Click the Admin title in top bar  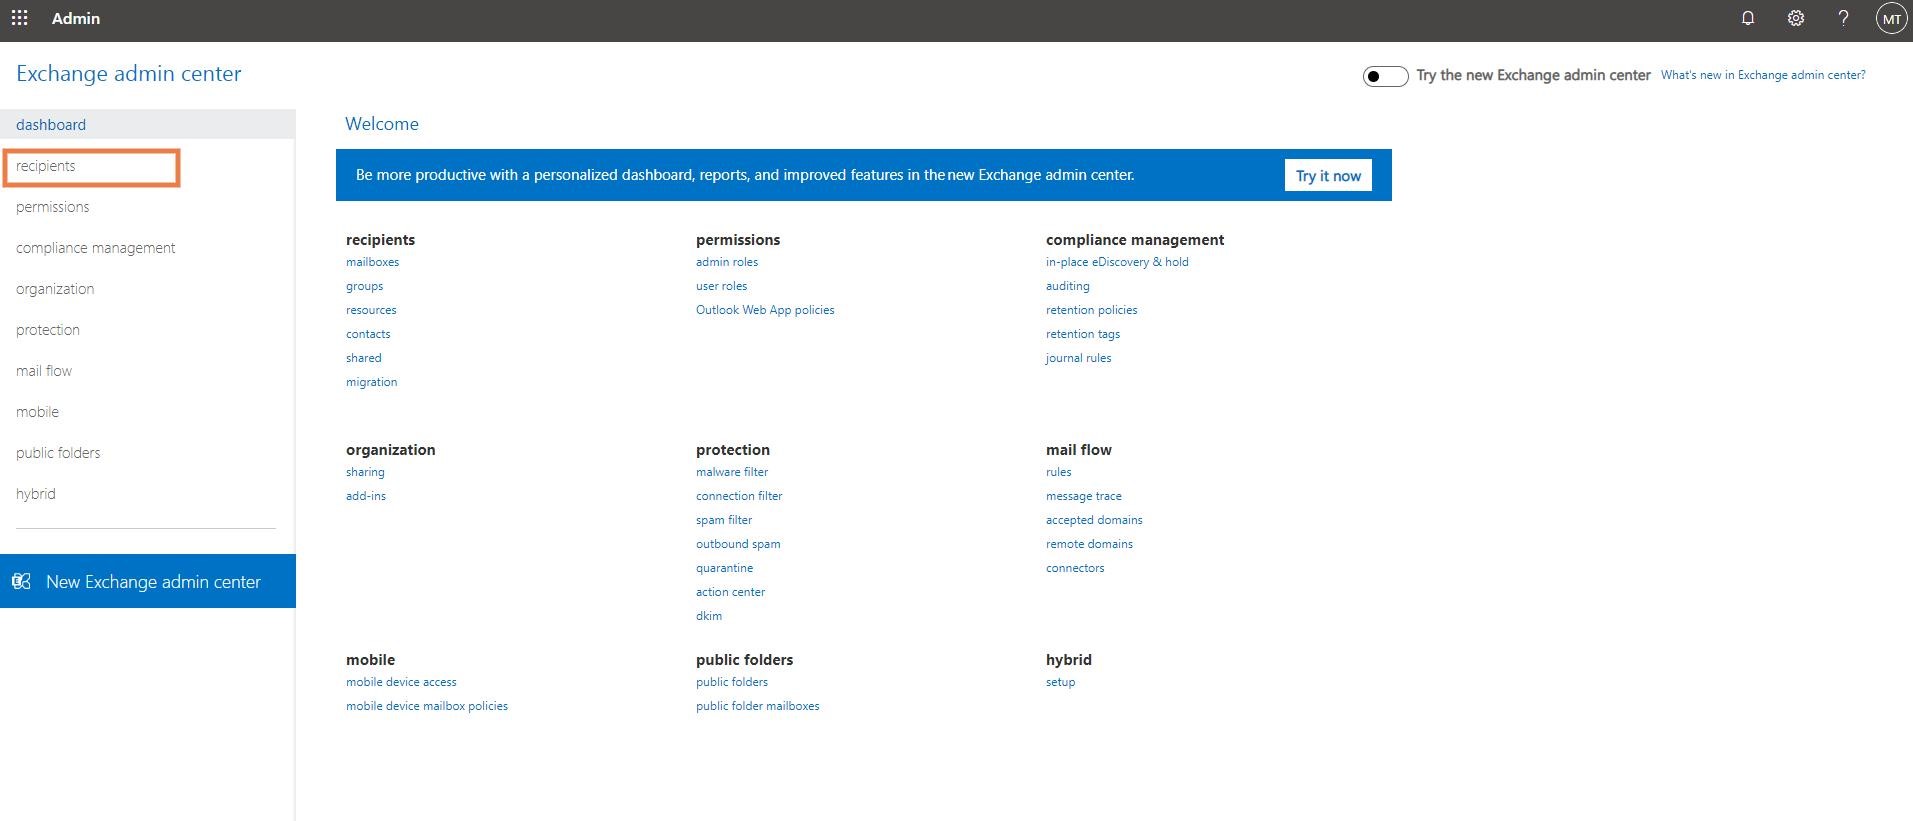(76, 18)
